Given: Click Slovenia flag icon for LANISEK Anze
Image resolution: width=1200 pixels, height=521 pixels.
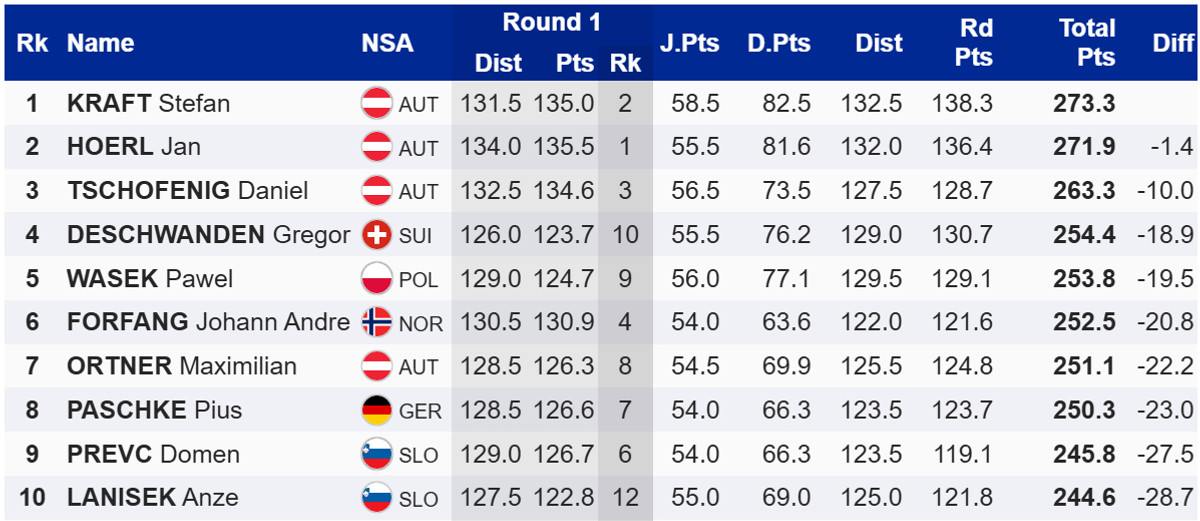Looking at the screenshot, I should (376, 497).
